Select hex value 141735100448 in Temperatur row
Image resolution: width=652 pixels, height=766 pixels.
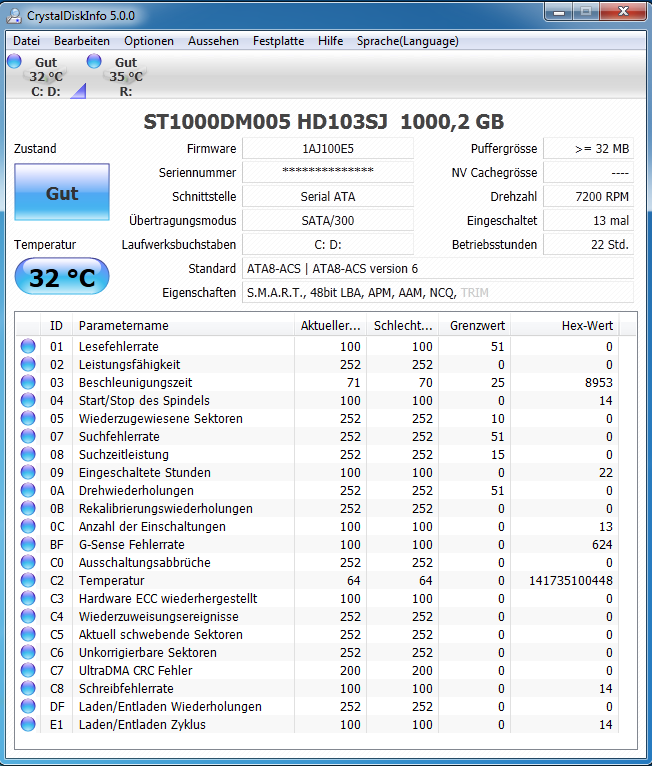pyautogui.click(x=570, y=580)
